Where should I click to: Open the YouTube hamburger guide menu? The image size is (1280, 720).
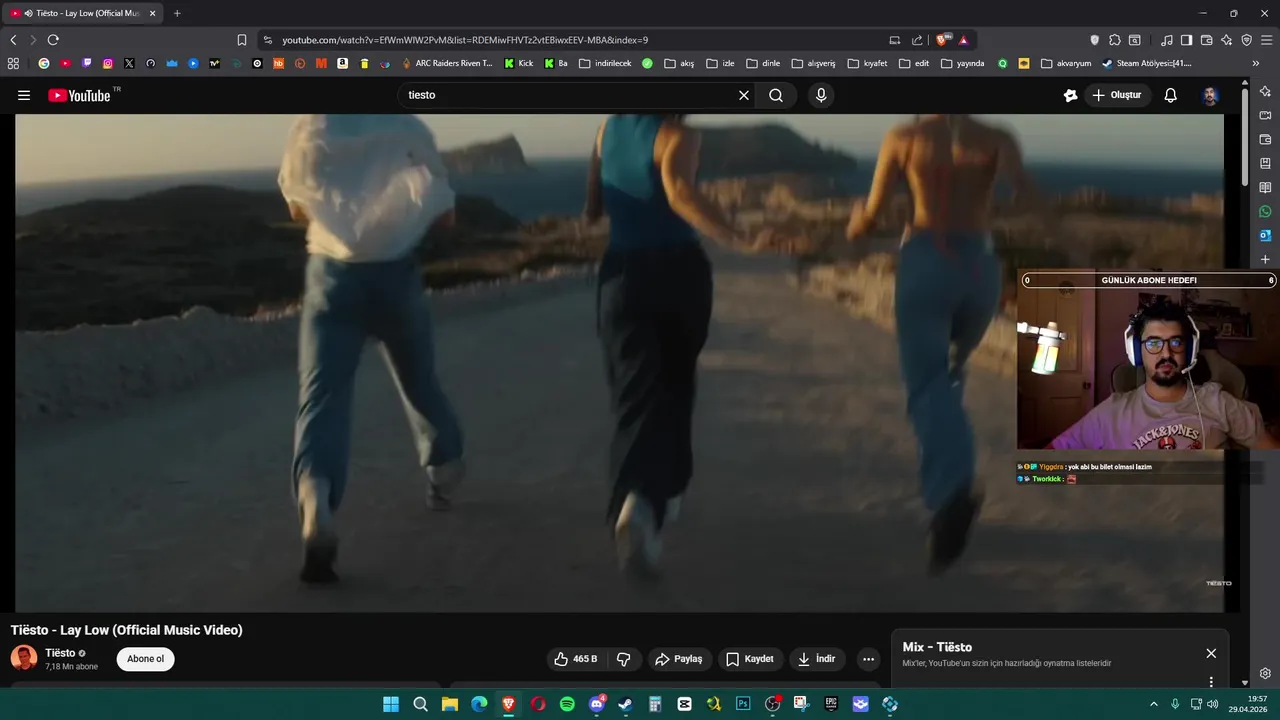click(x=24, y=95)
